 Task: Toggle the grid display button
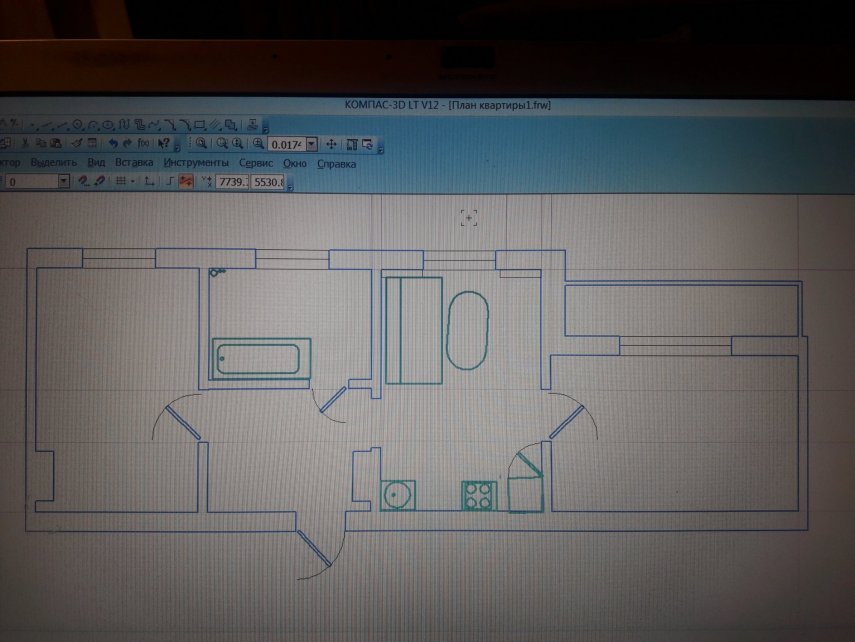[x=121, y=181]
